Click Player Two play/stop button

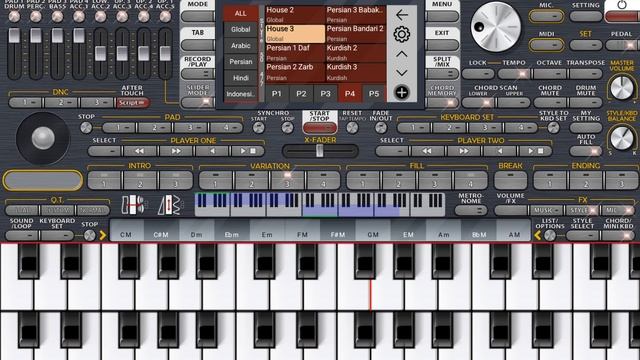pos(535,151)
